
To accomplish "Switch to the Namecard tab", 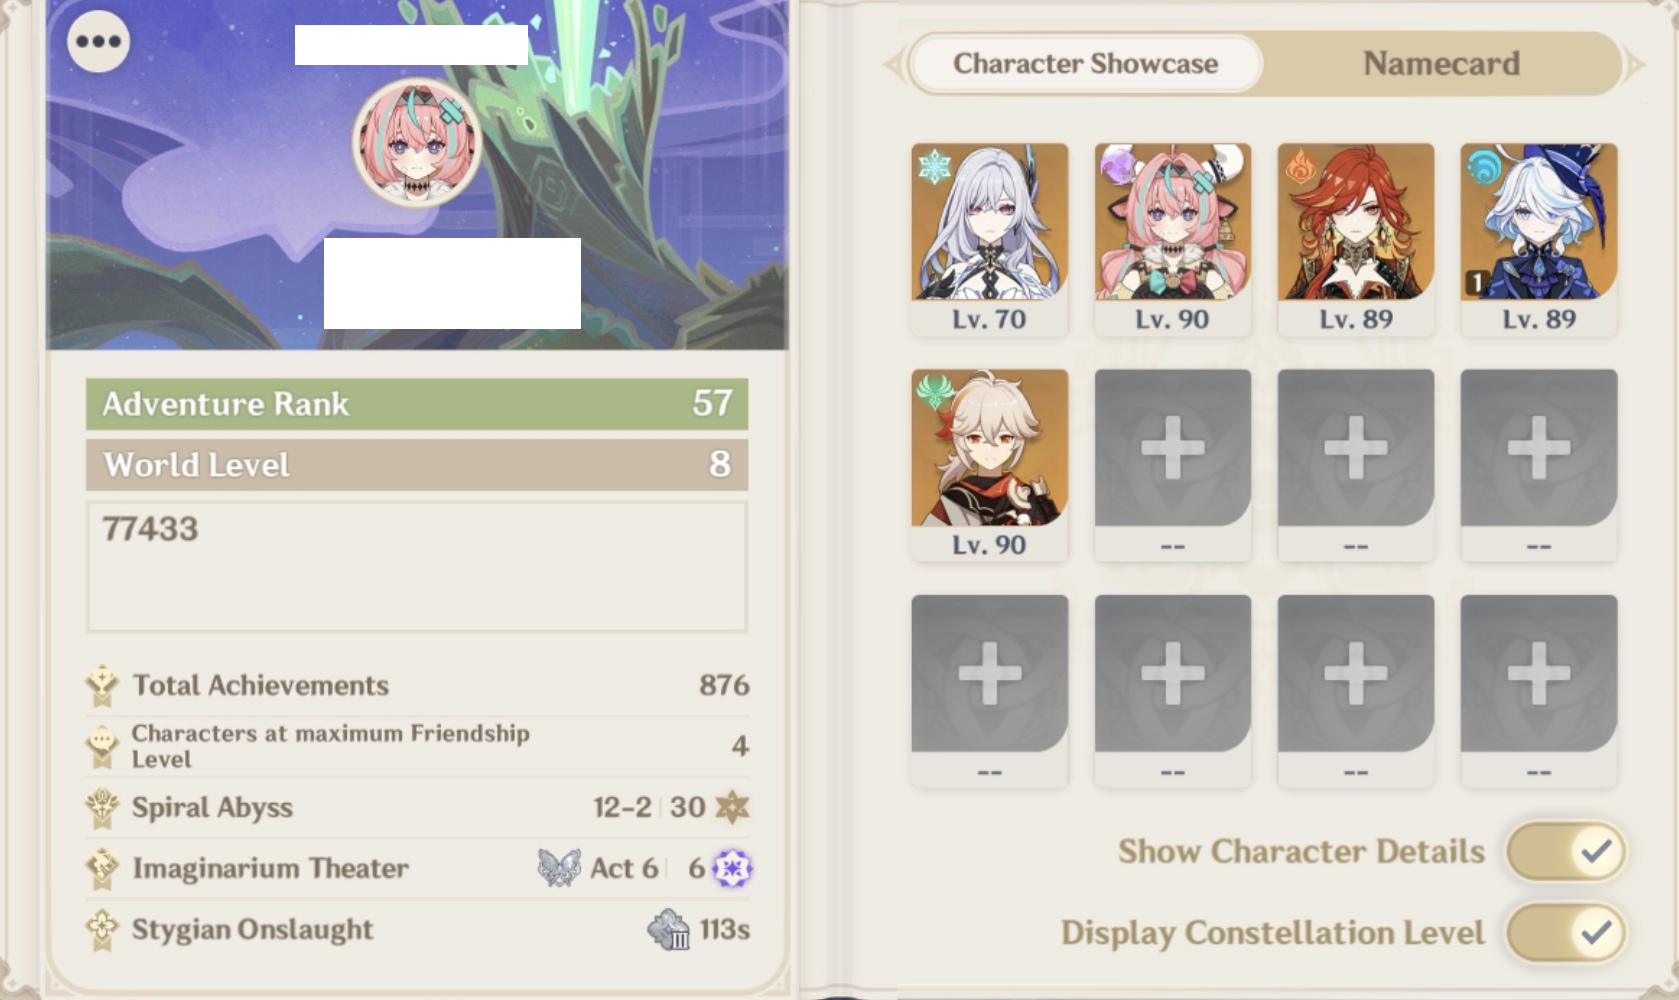I will click(x=1441, y=64).
